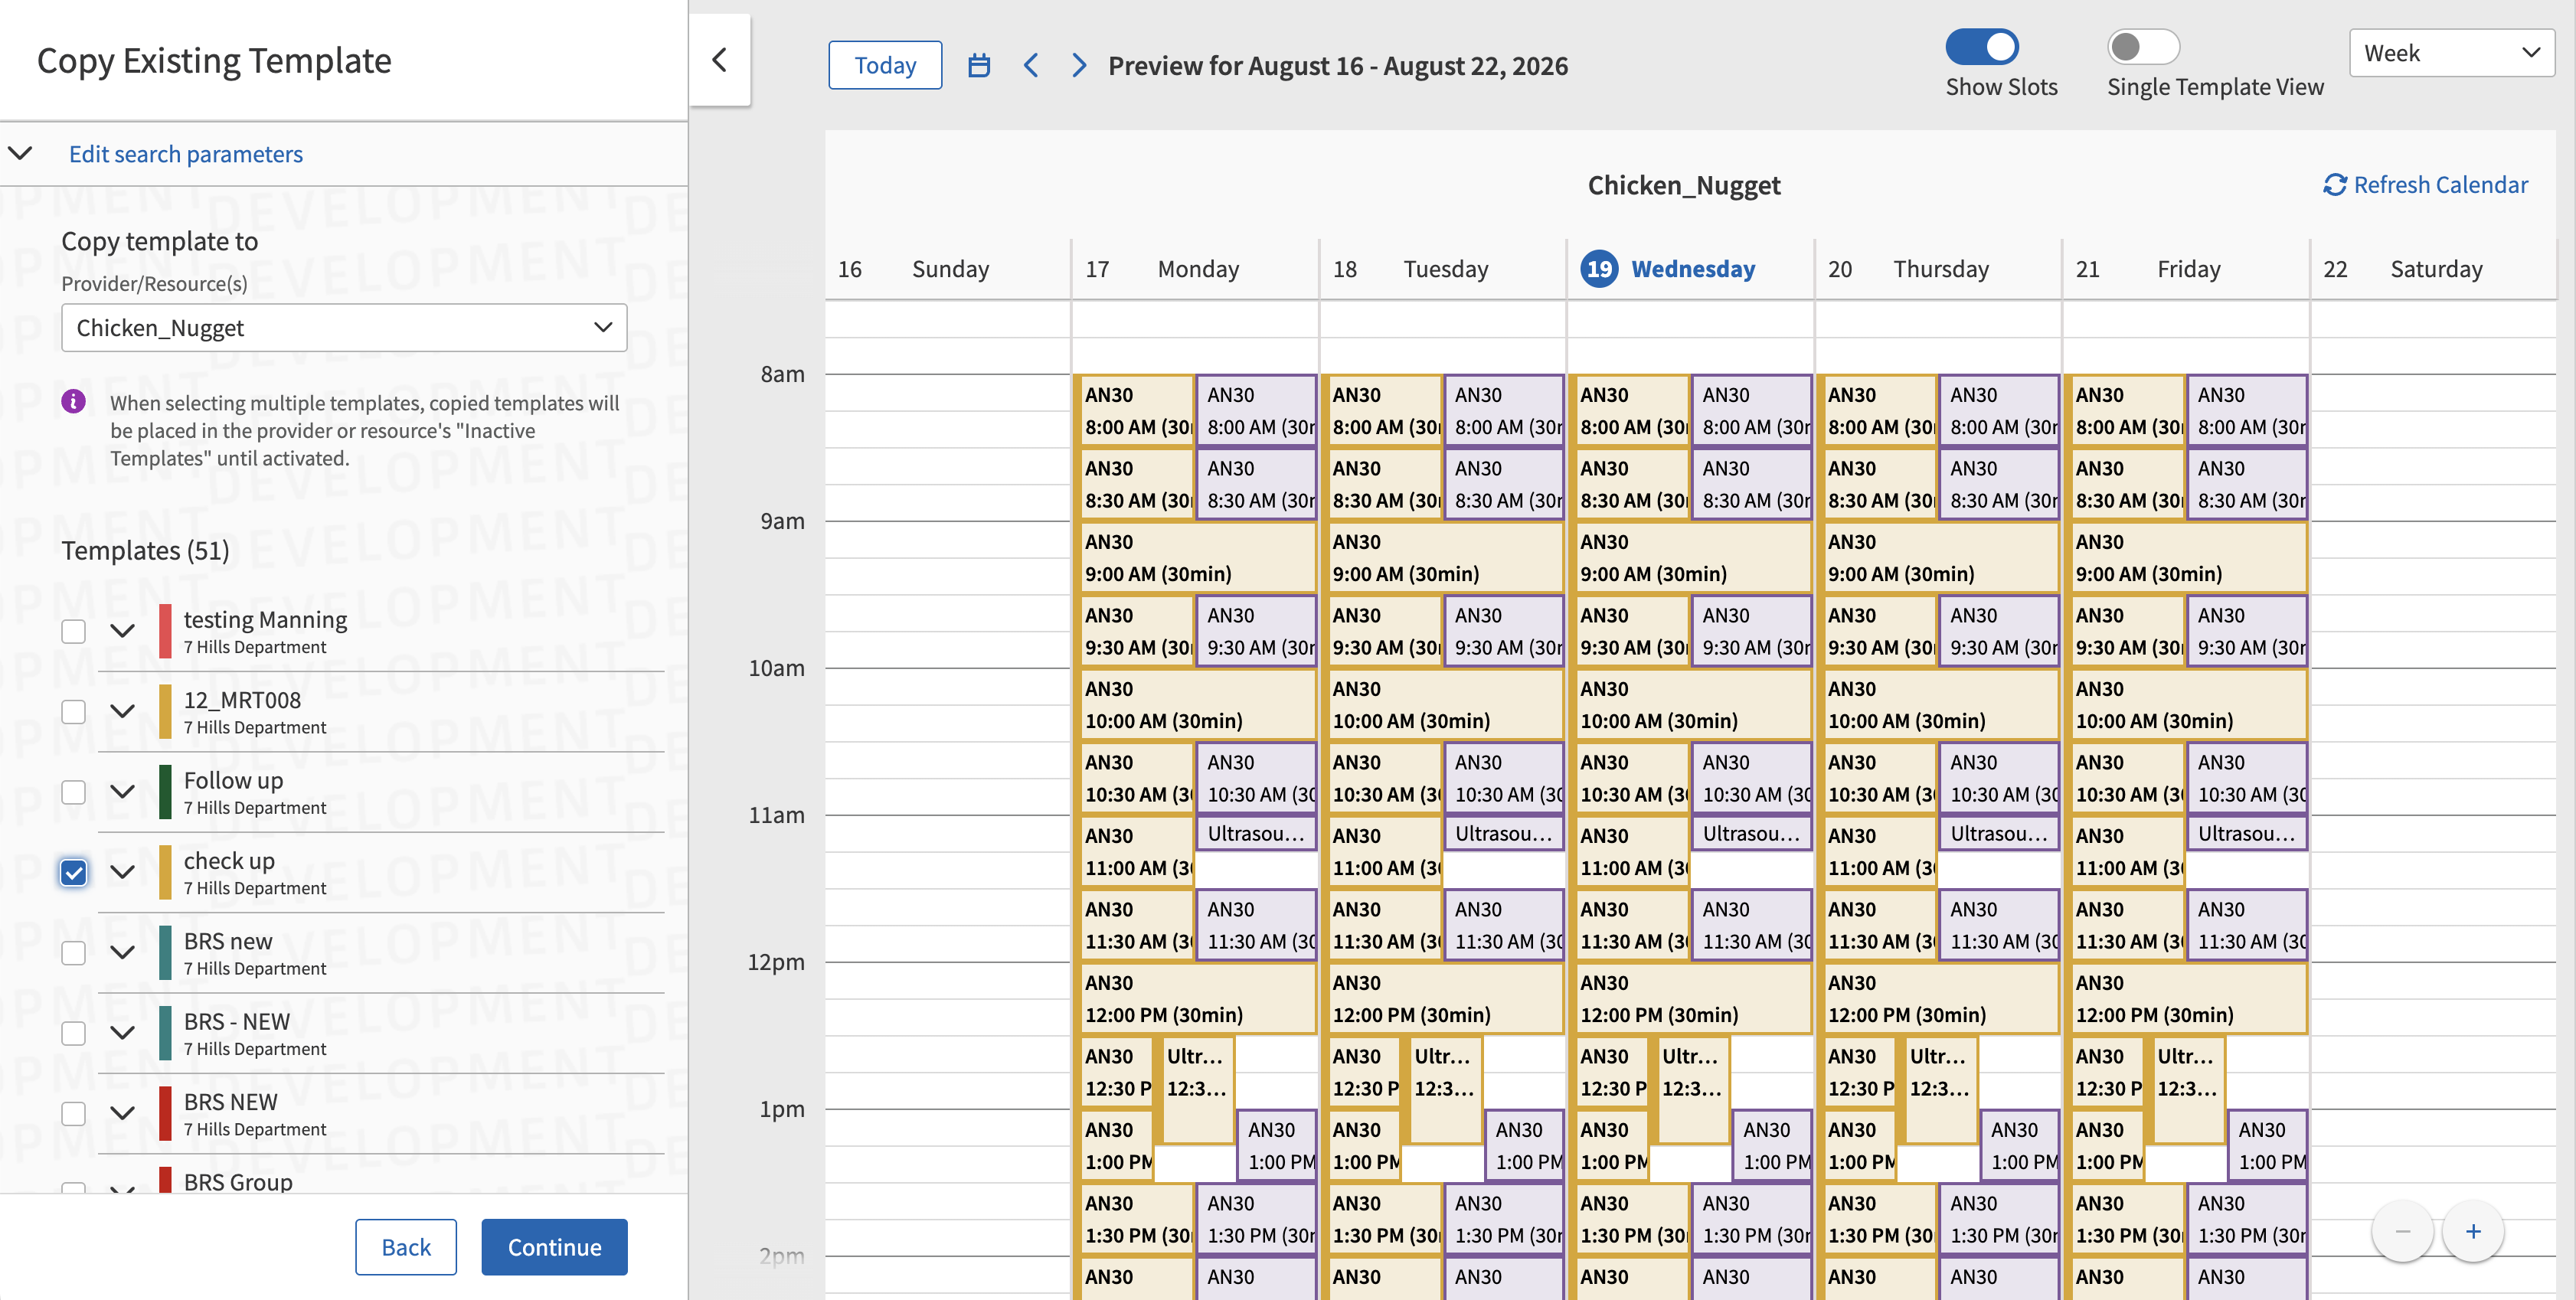Click the purple info icon

[73, 402]
